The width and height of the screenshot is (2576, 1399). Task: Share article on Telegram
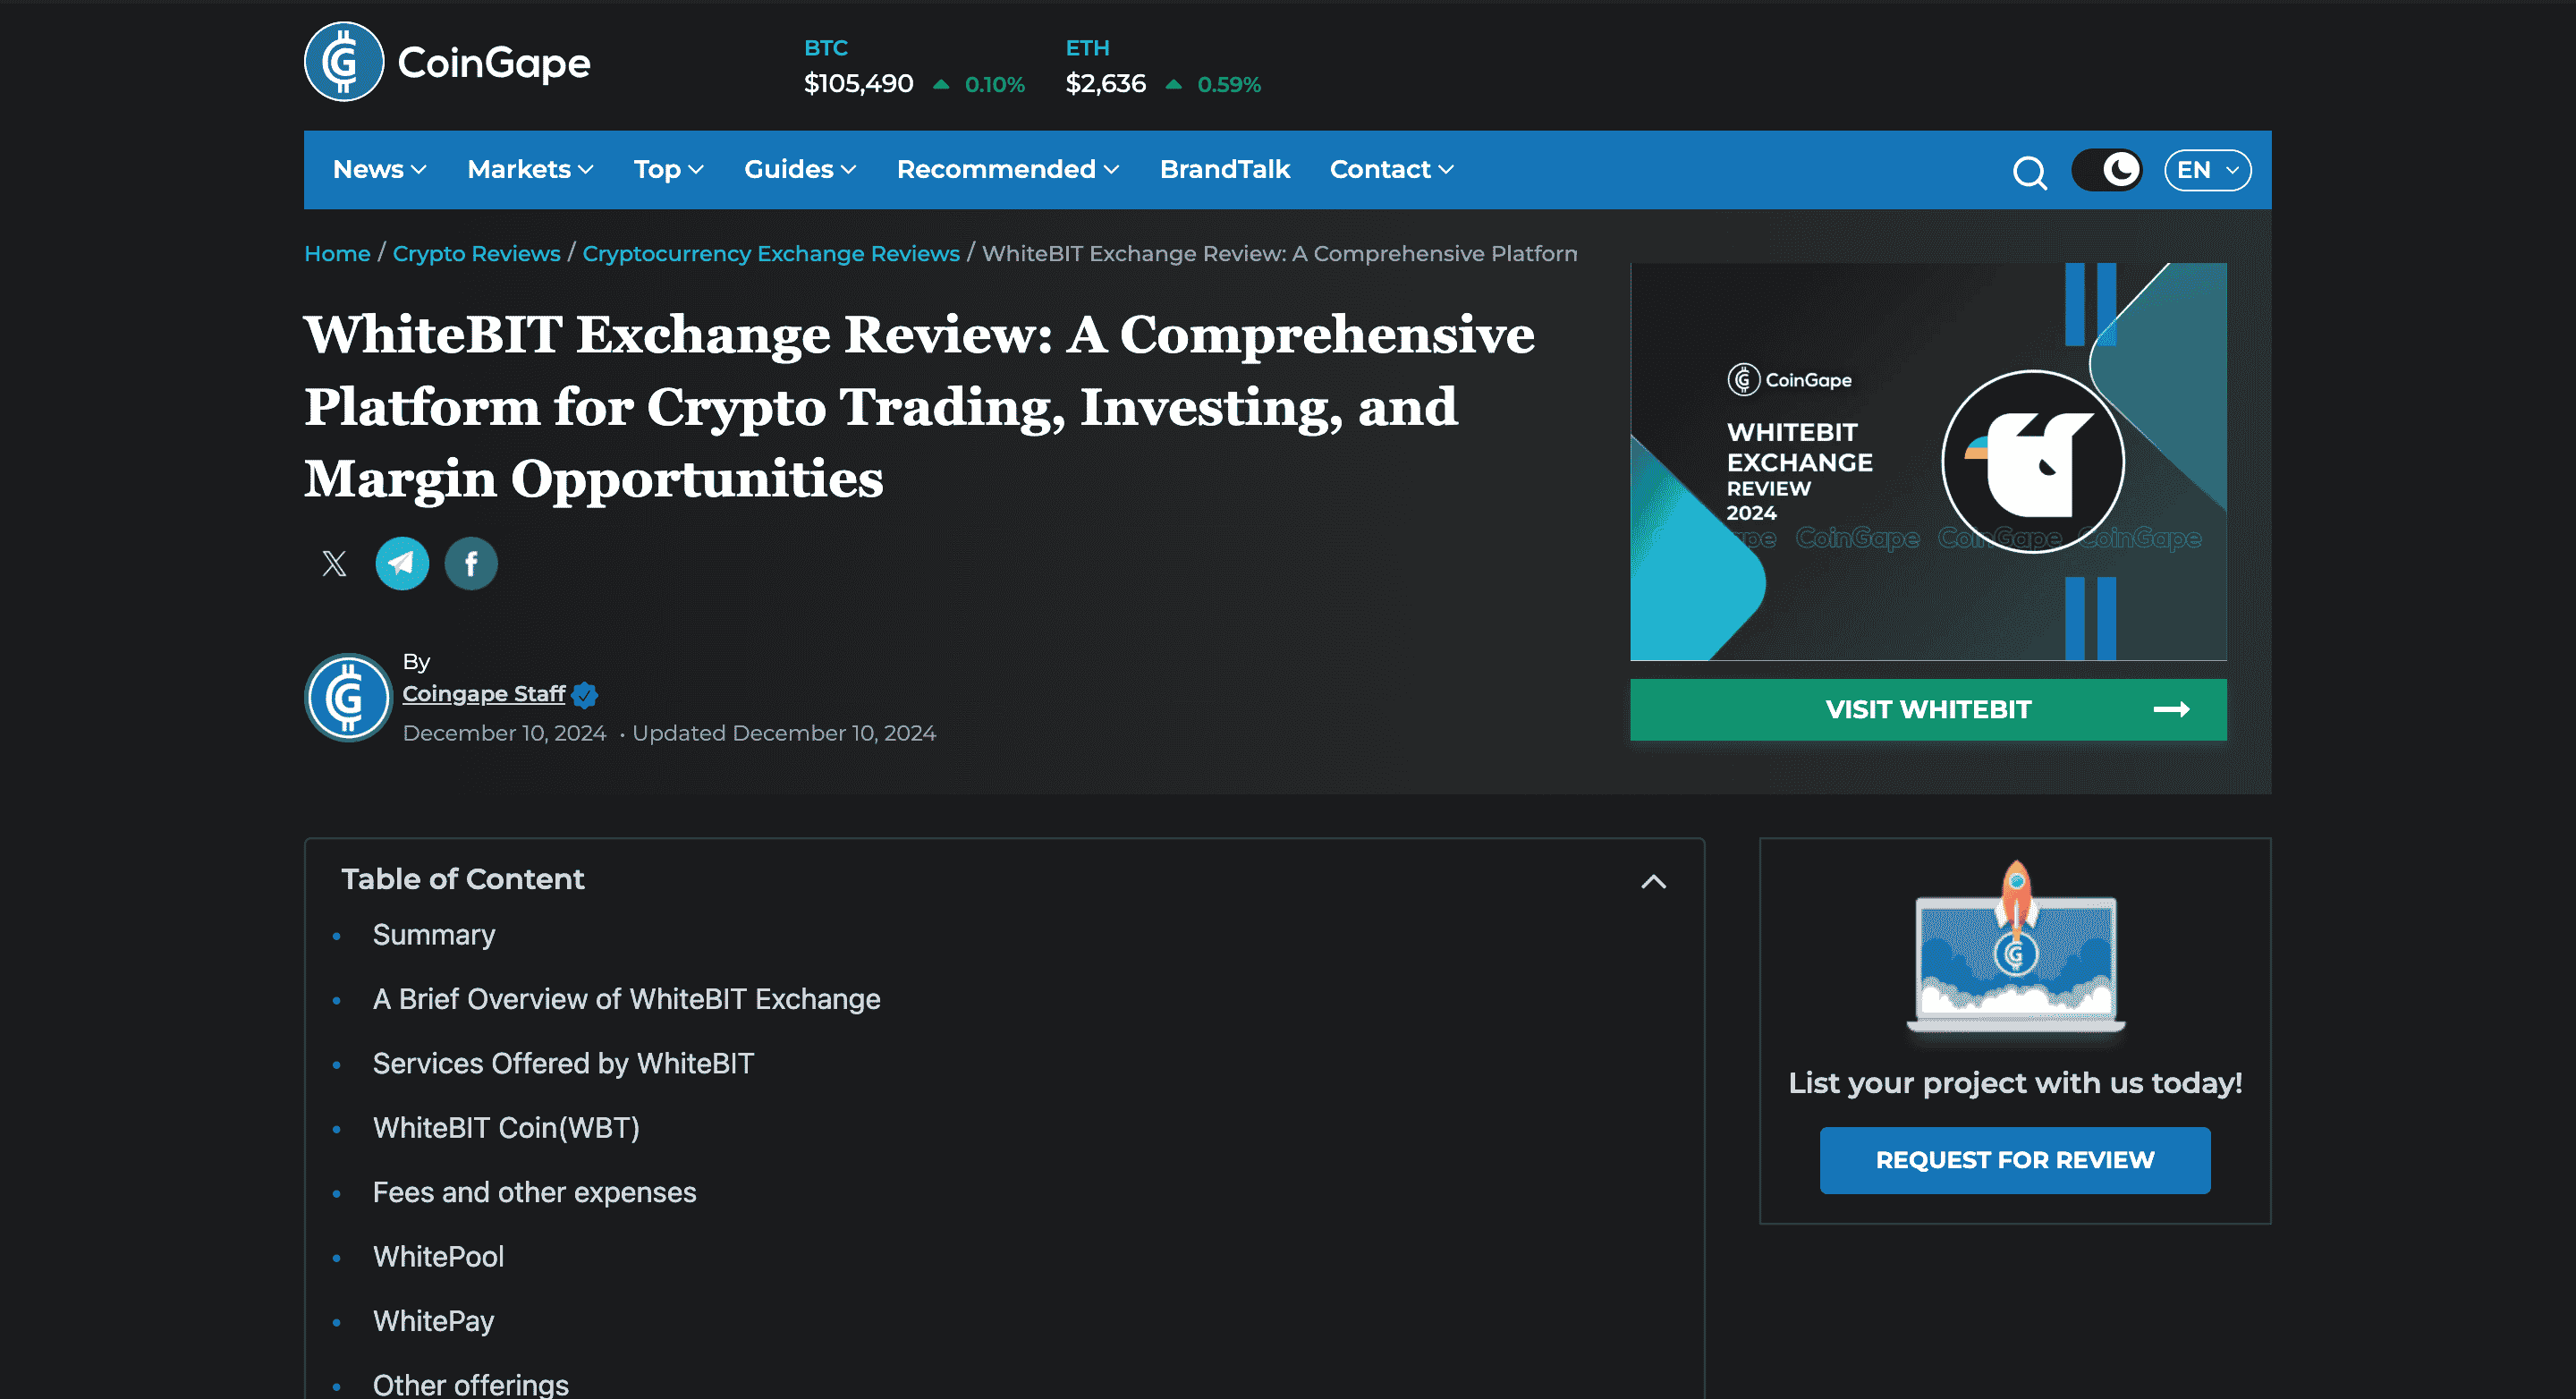coord(402,564)
